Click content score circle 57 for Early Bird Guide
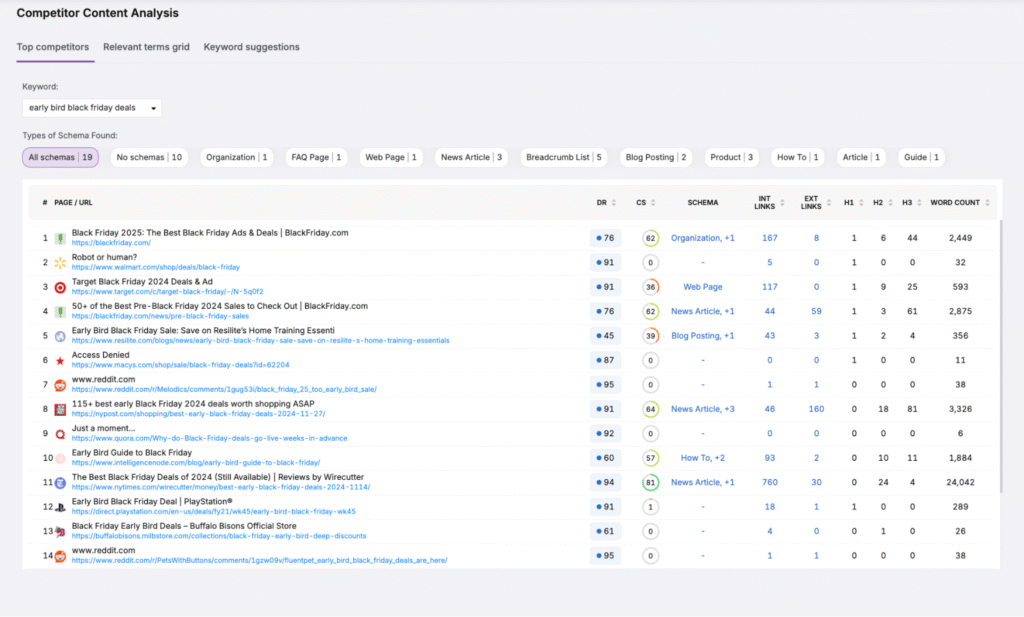The image size is (1024, 617). [650, 458]
